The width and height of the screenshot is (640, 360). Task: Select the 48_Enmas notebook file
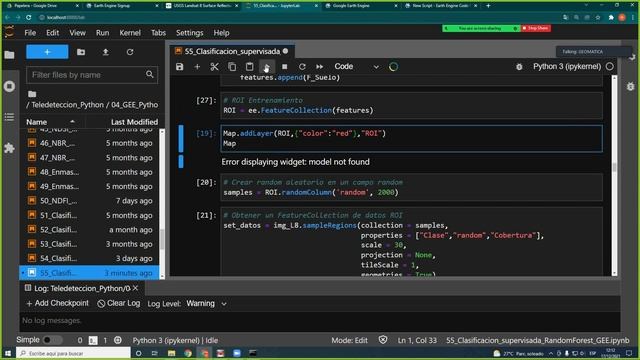click(x=90, y=172)
